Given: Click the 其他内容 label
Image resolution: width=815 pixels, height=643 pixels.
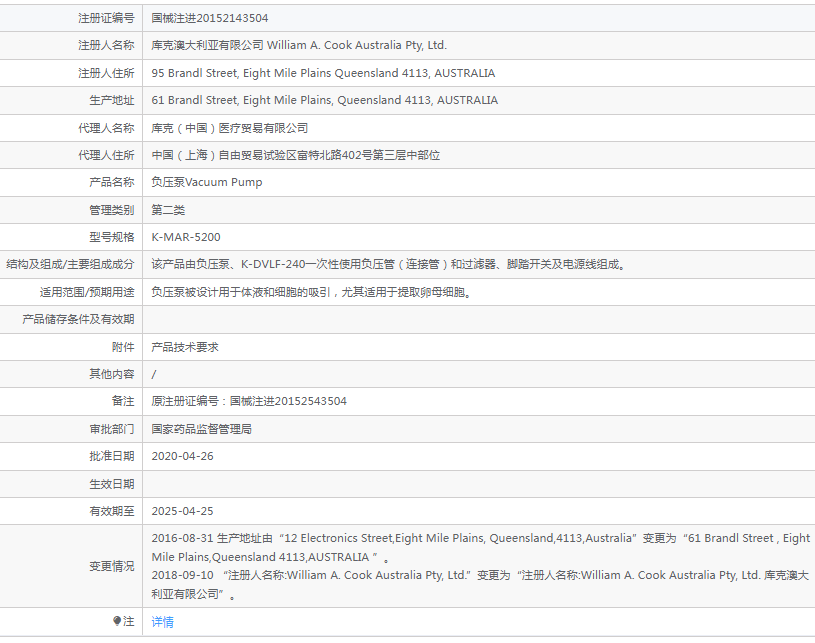Looking at the screenshot, I should pyautogui.click(x=112, y=374).
